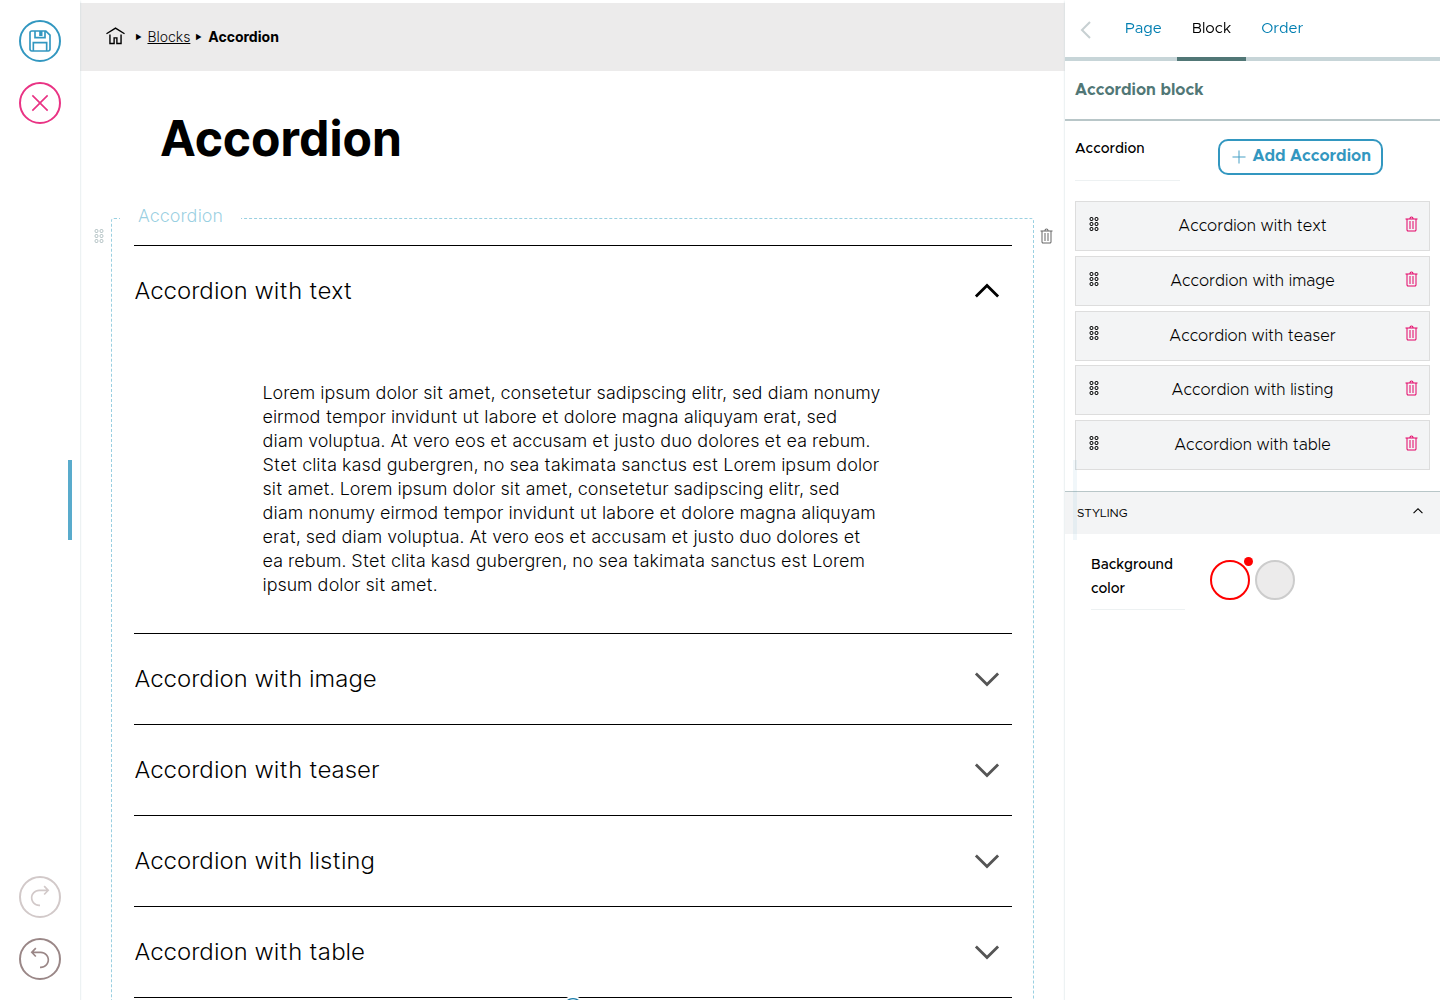Viewport: 1440px width, 1000px height.
Task: Click the undo arrow icon
Action: (x=40, y=959)
